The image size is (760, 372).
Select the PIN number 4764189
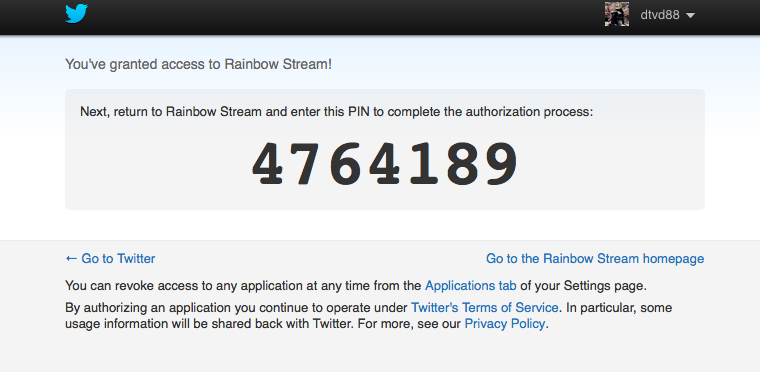coord(385,164)
